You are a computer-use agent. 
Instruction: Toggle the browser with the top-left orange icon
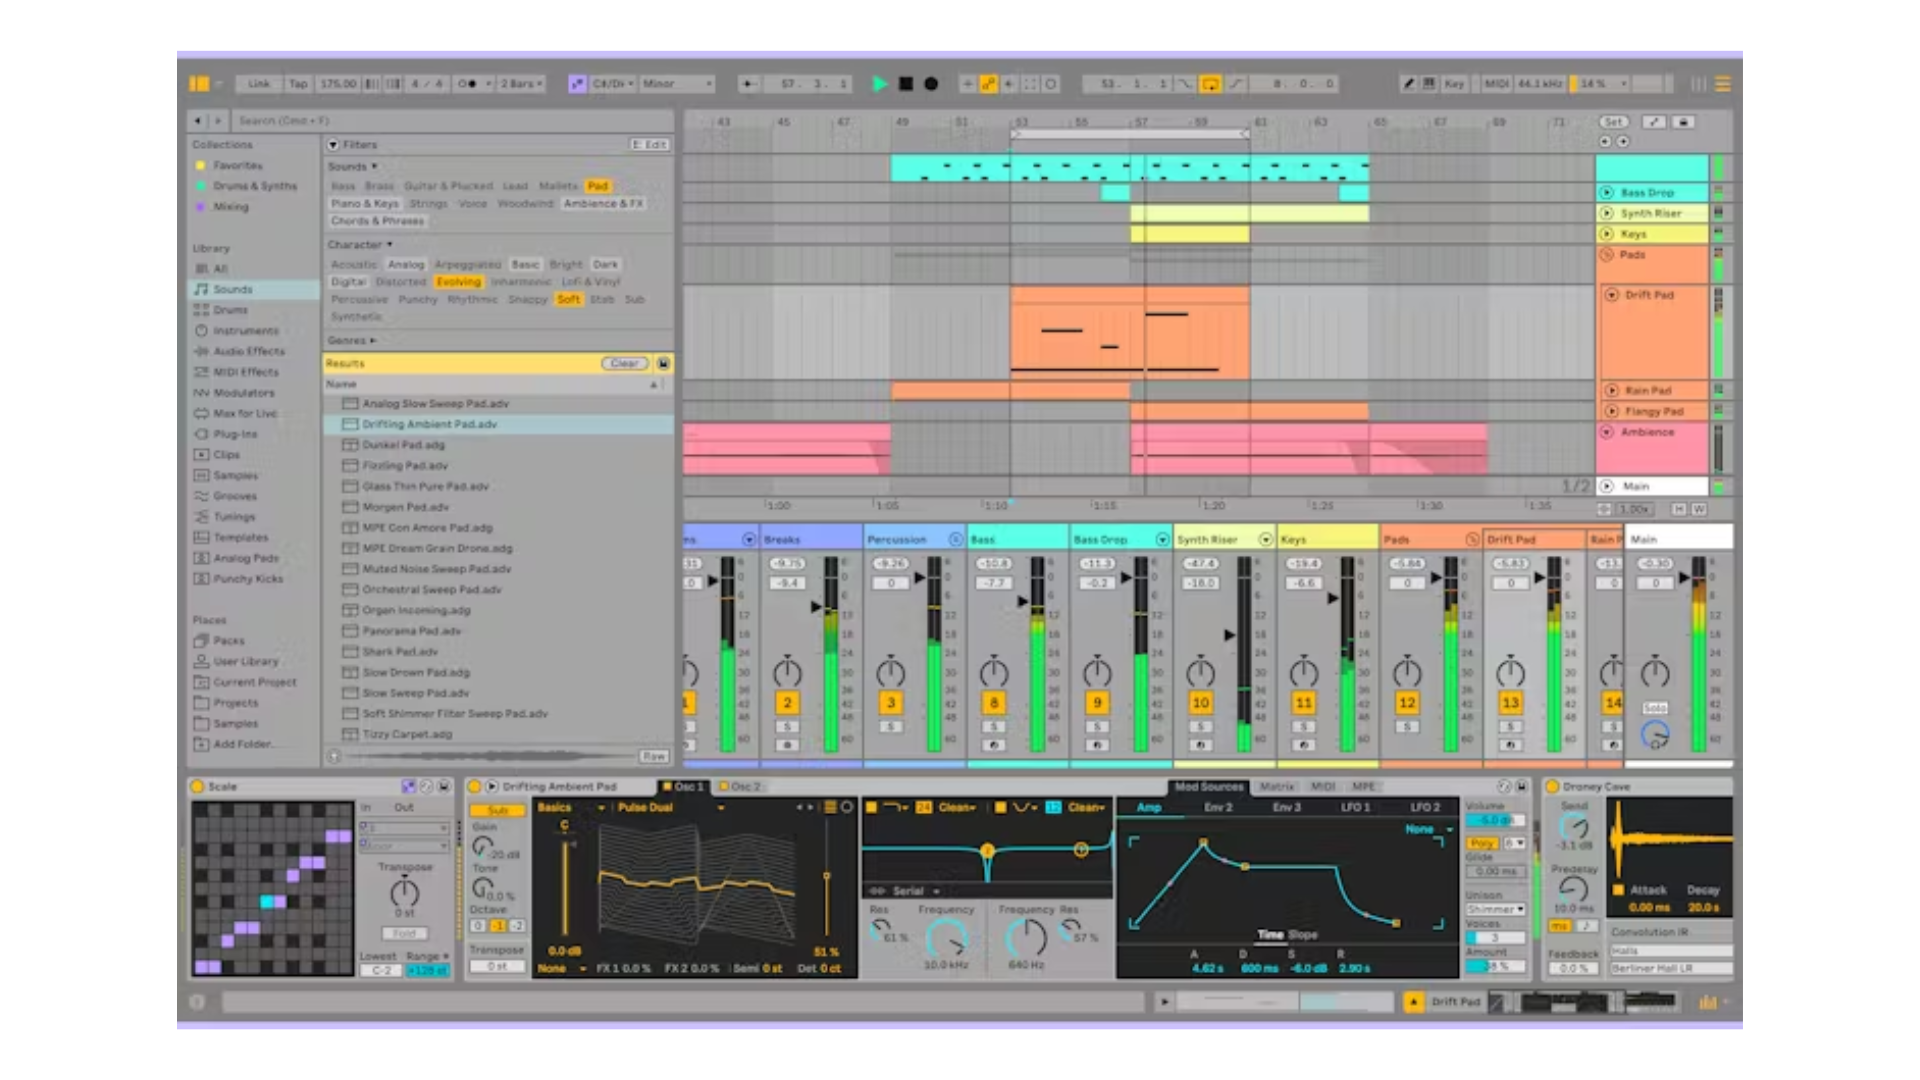[199, 84]
